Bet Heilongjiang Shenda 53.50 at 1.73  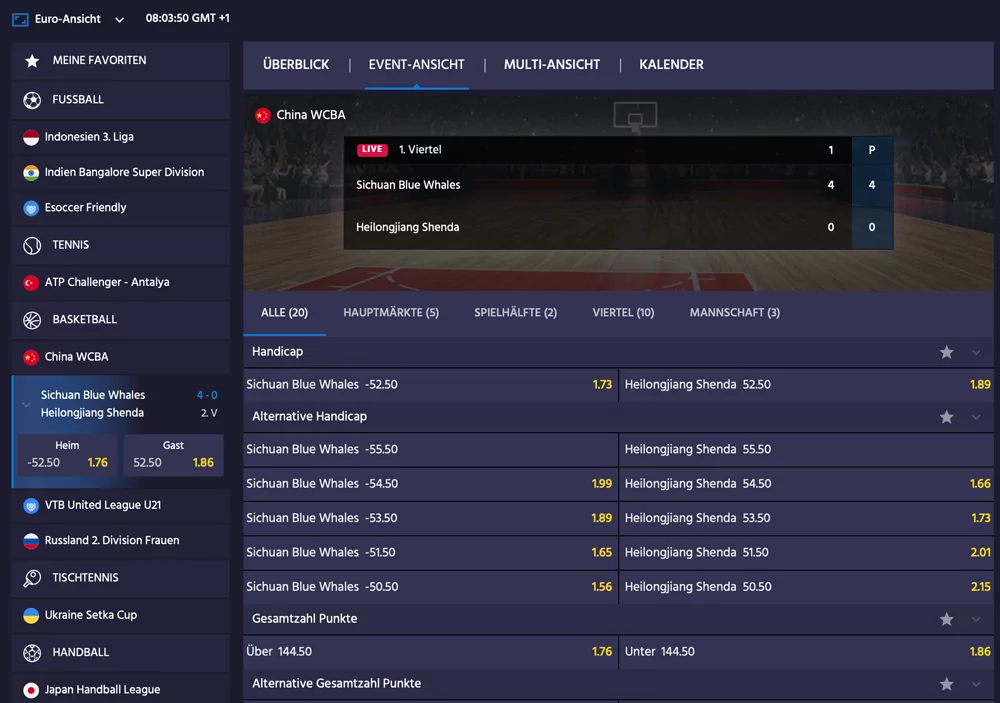807,518
